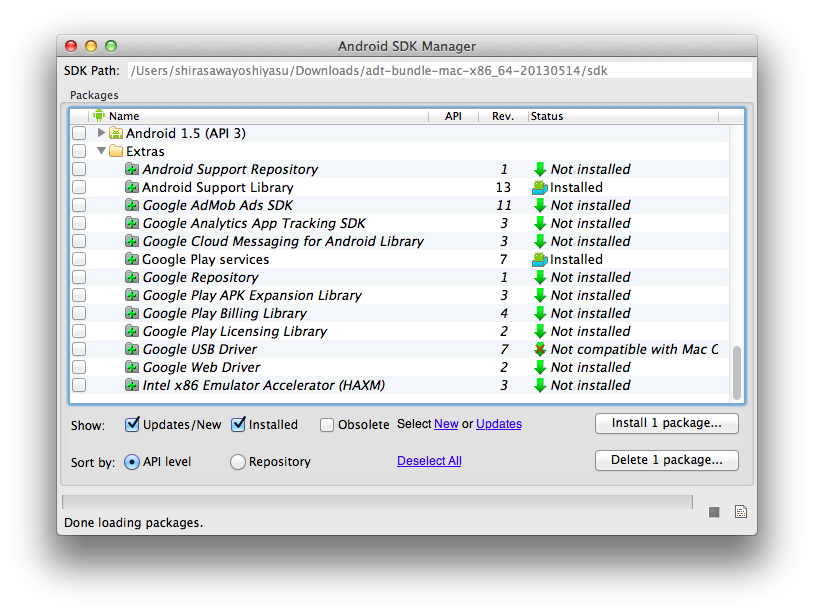814x614 pixels.
Task: Expand the Android 1.5 (API 3) node
Action: coord(101,133)
